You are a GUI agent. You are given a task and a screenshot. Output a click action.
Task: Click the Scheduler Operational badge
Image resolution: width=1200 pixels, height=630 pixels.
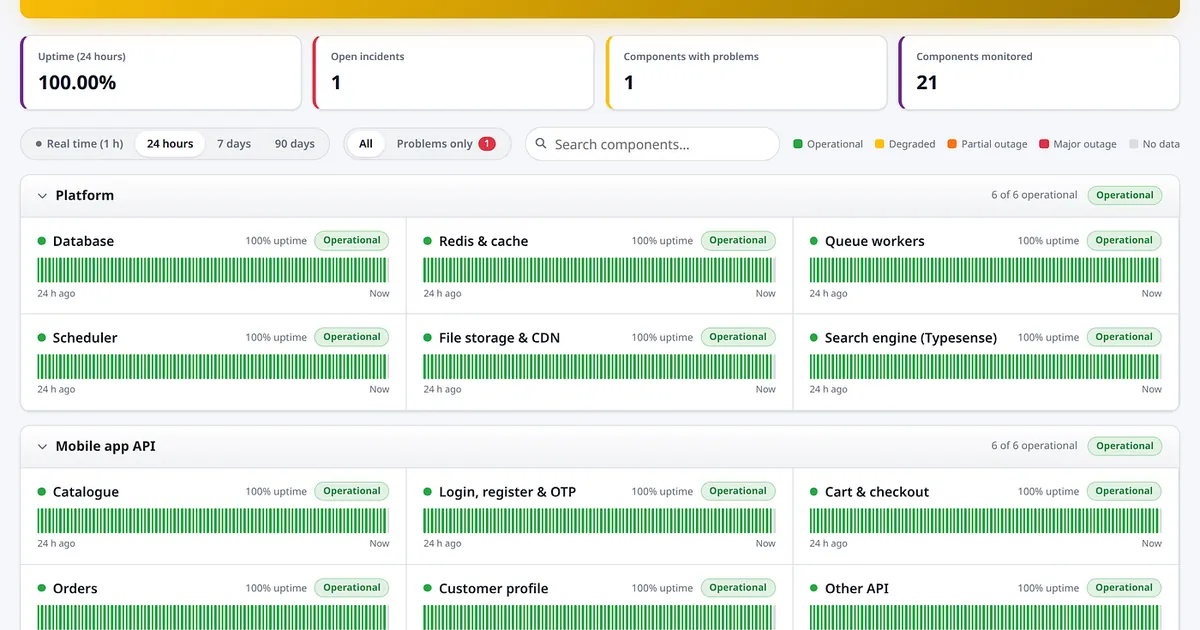tap(352, 337)
